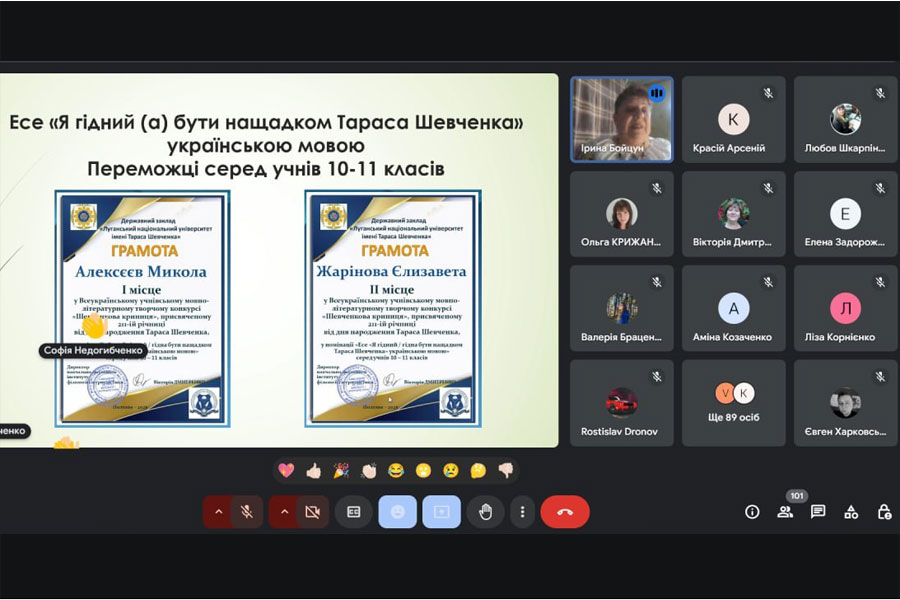Click muted mic icon on Елена Задорож tile
Image resolution: width=900 pixels, height=600 pixels.
coord(880,188)
